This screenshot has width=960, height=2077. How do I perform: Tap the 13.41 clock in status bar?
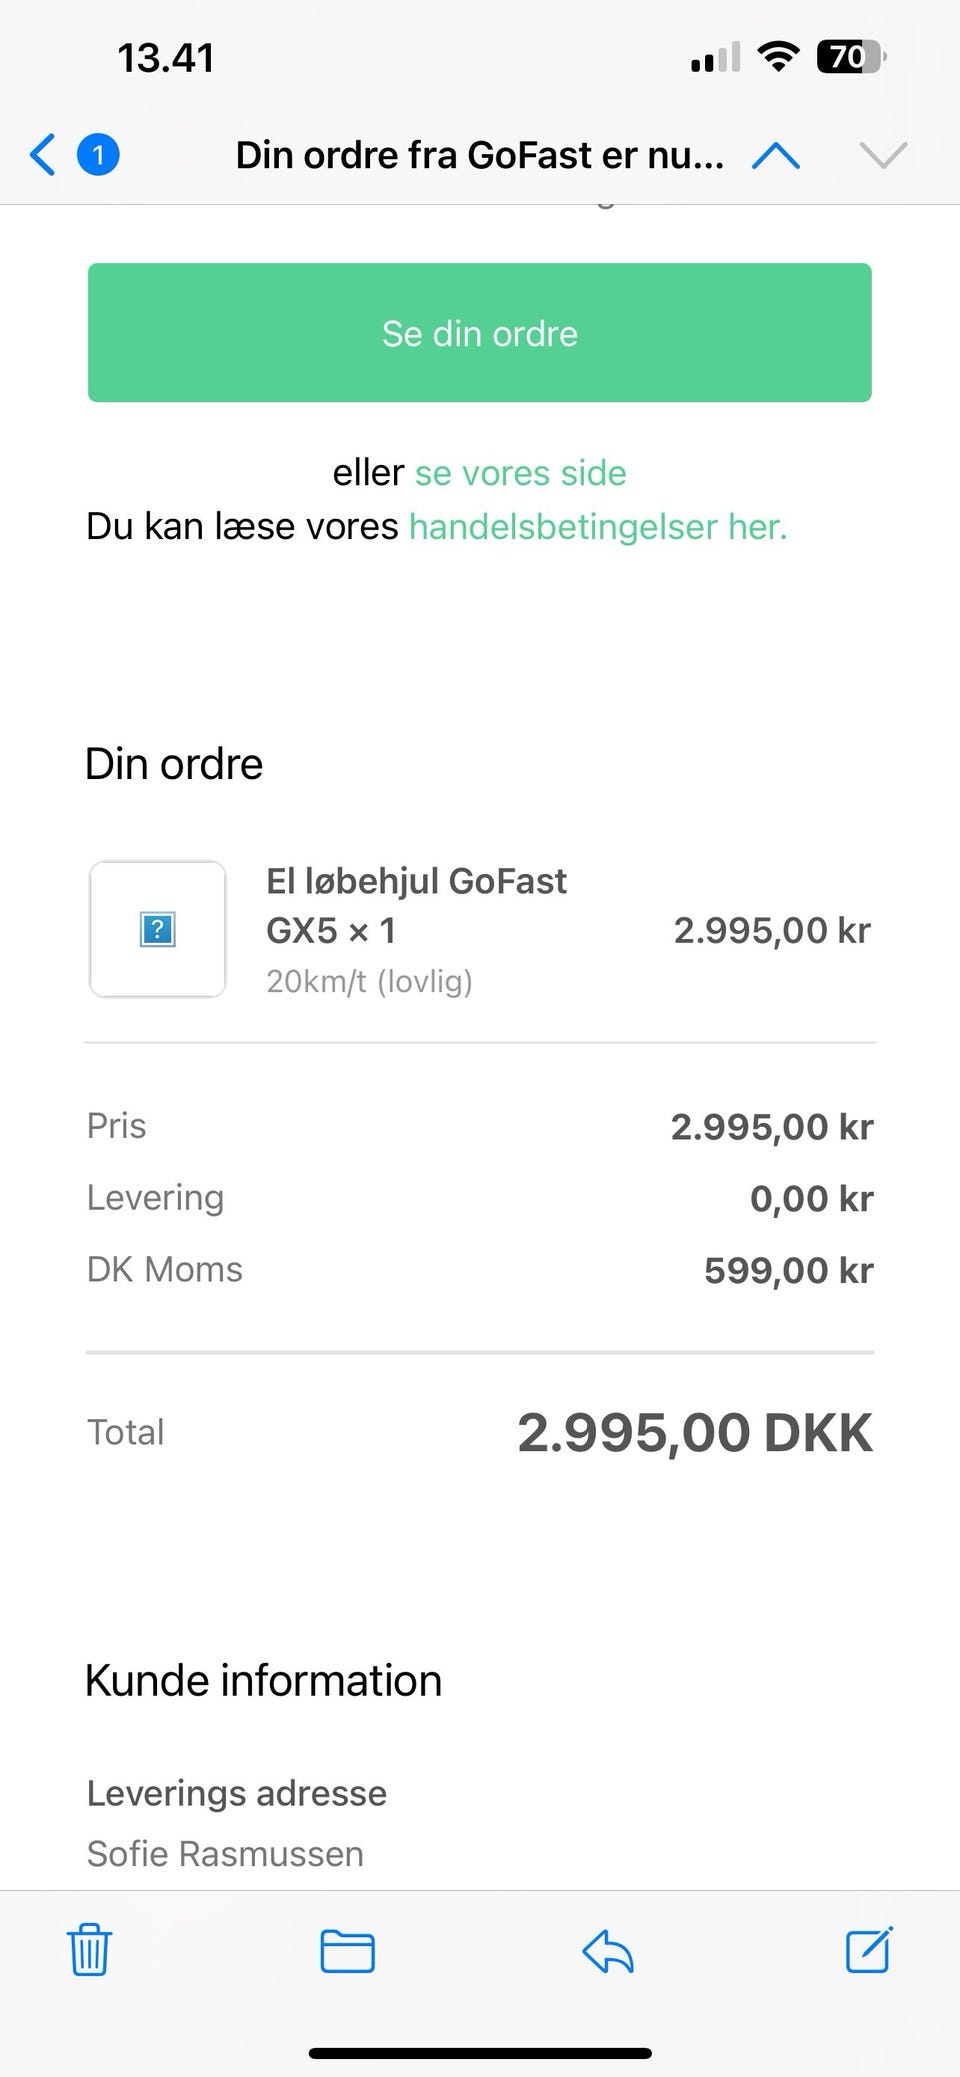pos(166,58)
